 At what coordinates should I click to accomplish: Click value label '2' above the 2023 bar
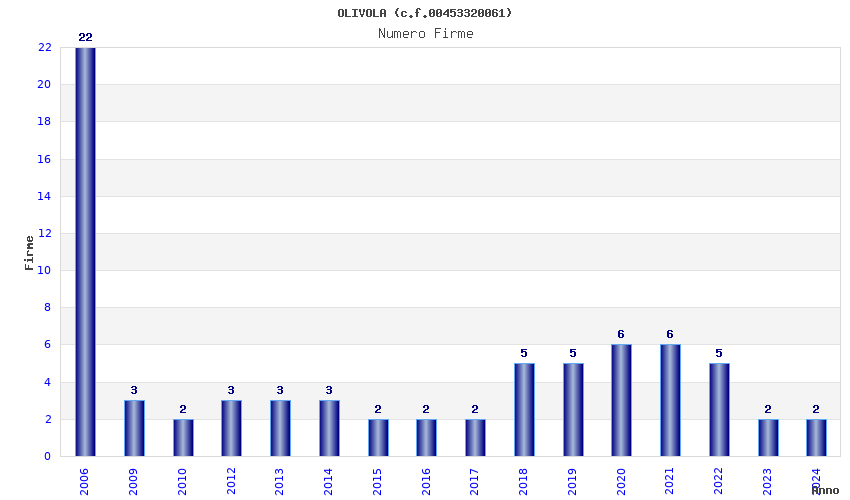coord(768,409)
